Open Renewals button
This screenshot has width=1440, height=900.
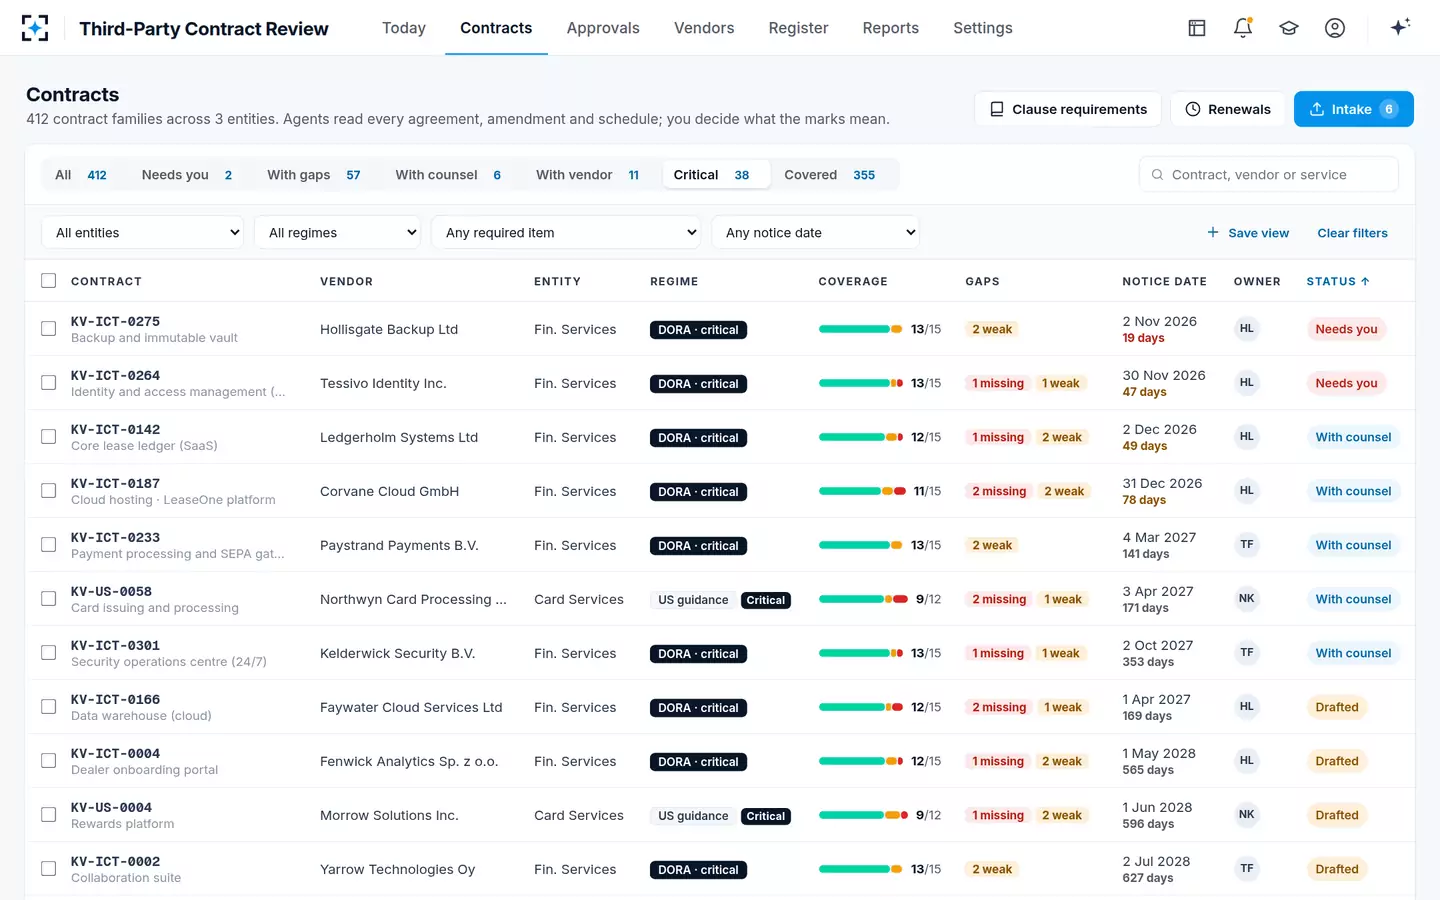[1228, 109]
